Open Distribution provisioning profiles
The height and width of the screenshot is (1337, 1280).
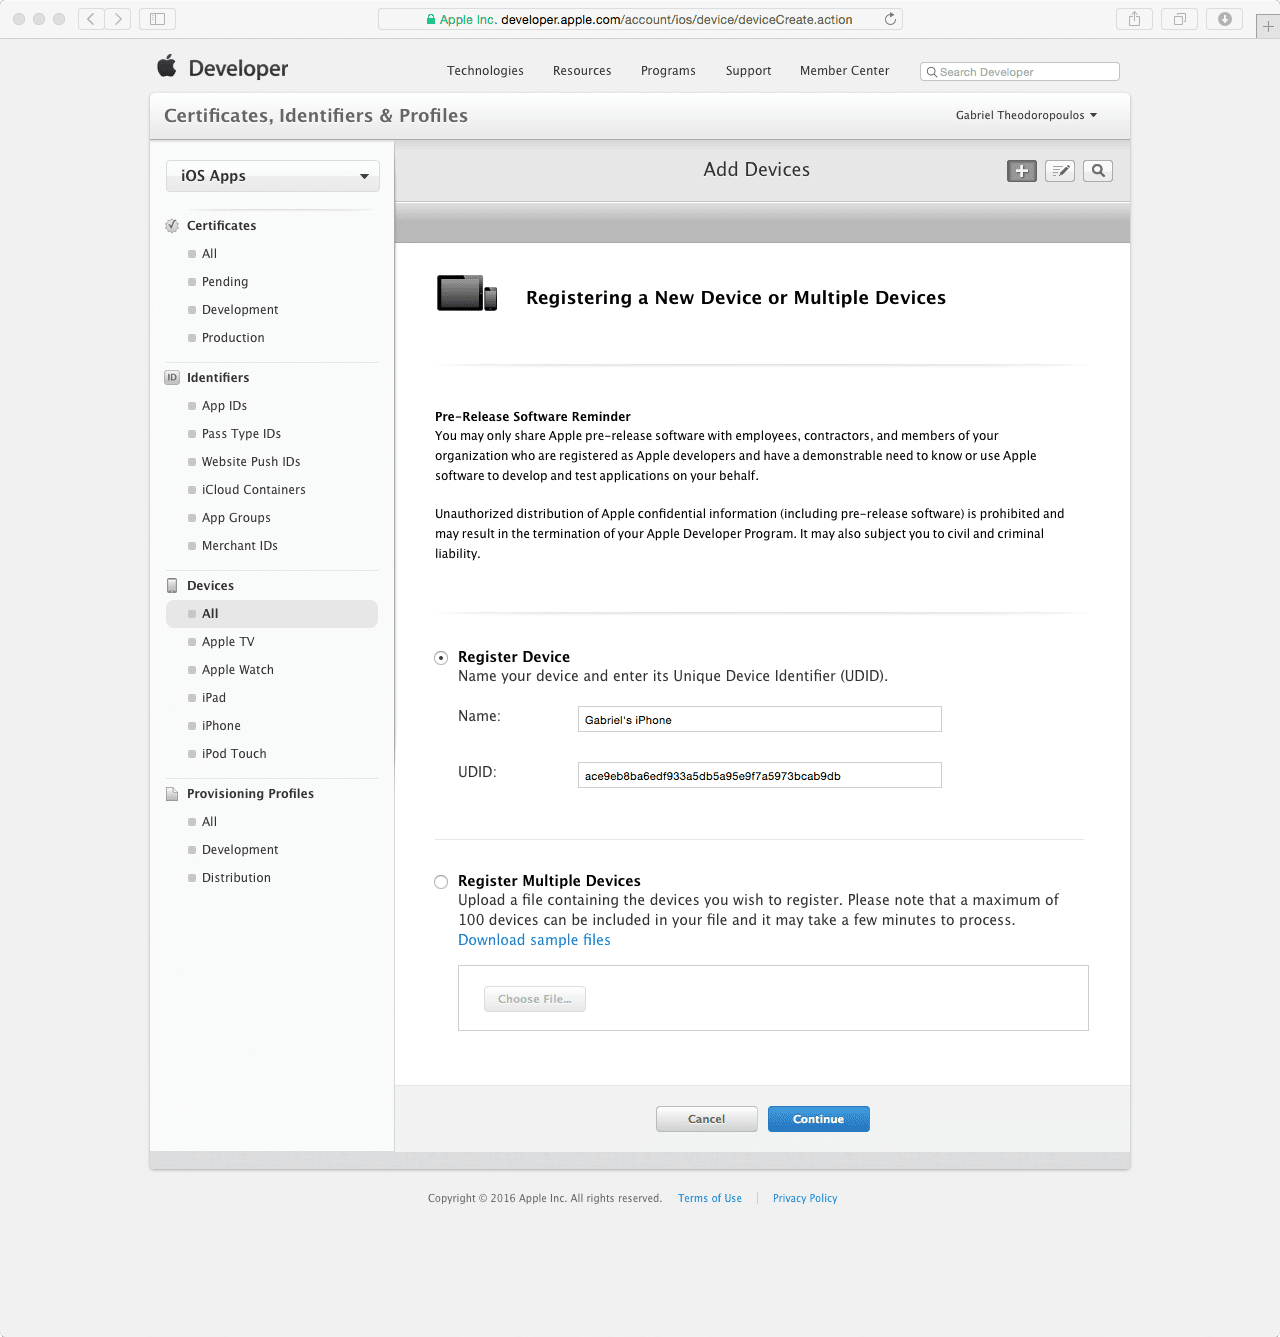236,878
